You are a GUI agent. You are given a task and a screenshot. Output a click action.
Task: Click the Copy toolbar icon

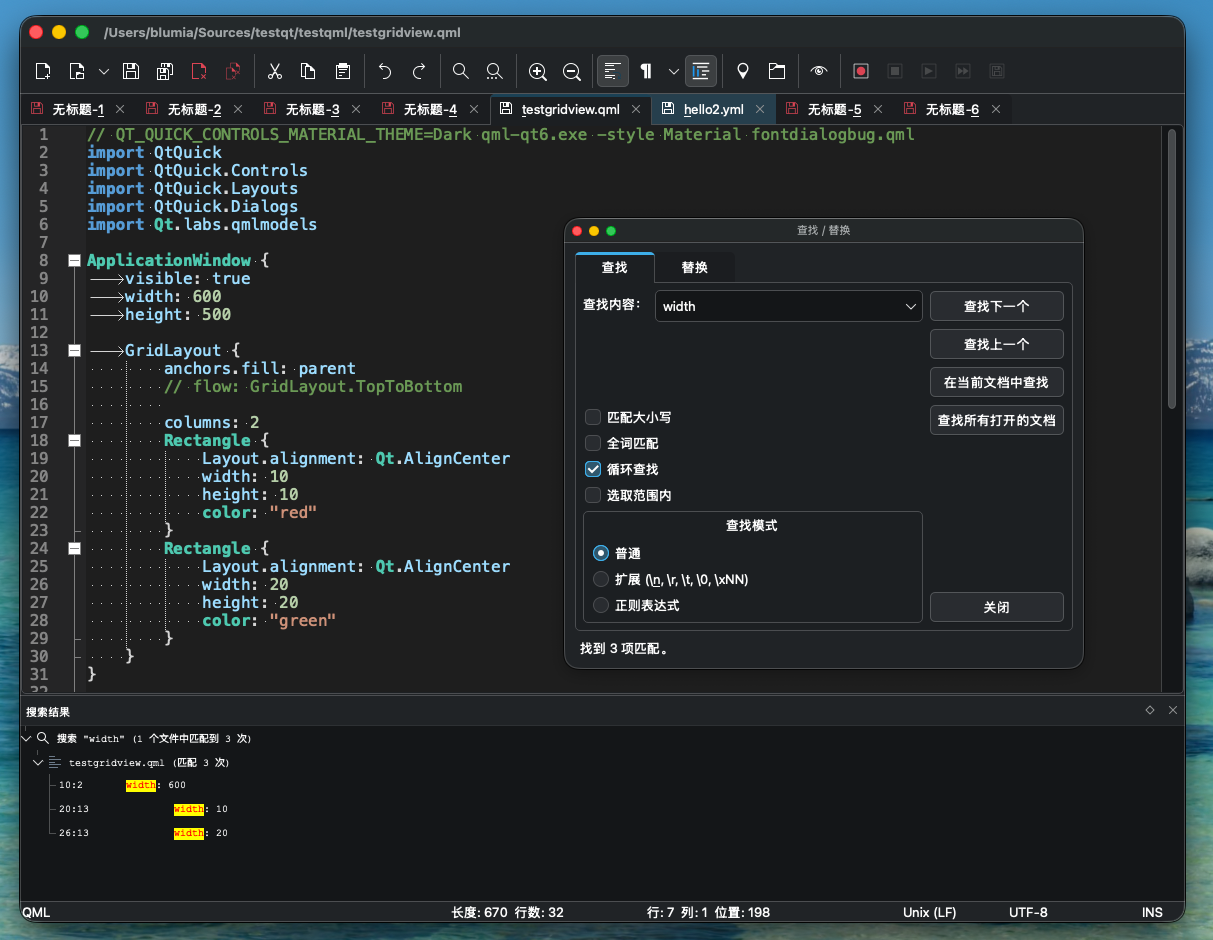click(309, 71)
